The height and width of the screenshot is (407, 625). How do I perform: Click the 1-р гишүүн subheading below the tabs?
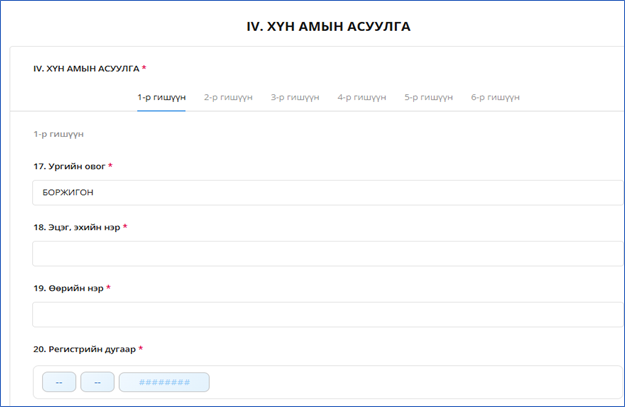click(58, 133)
